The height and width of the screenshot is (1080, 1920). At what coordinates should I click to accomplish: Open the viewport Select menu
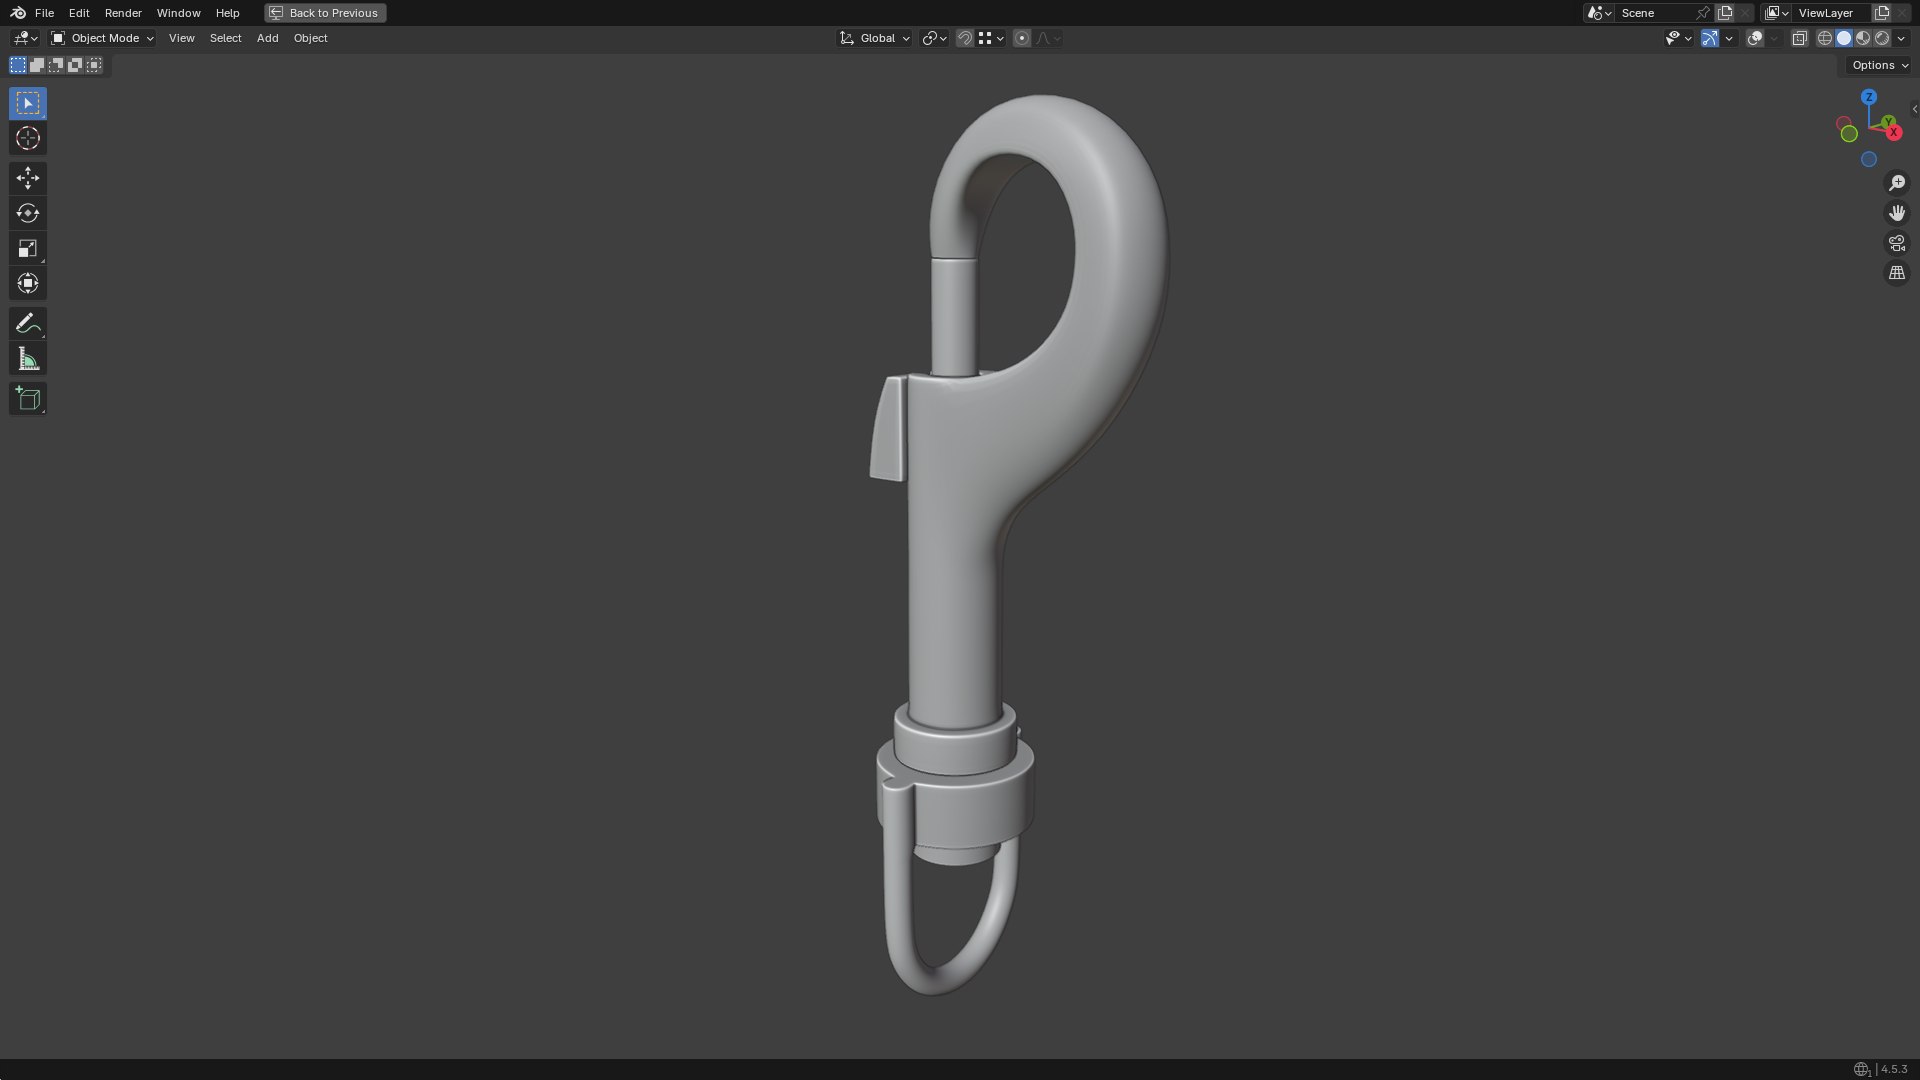click(225, 38)
